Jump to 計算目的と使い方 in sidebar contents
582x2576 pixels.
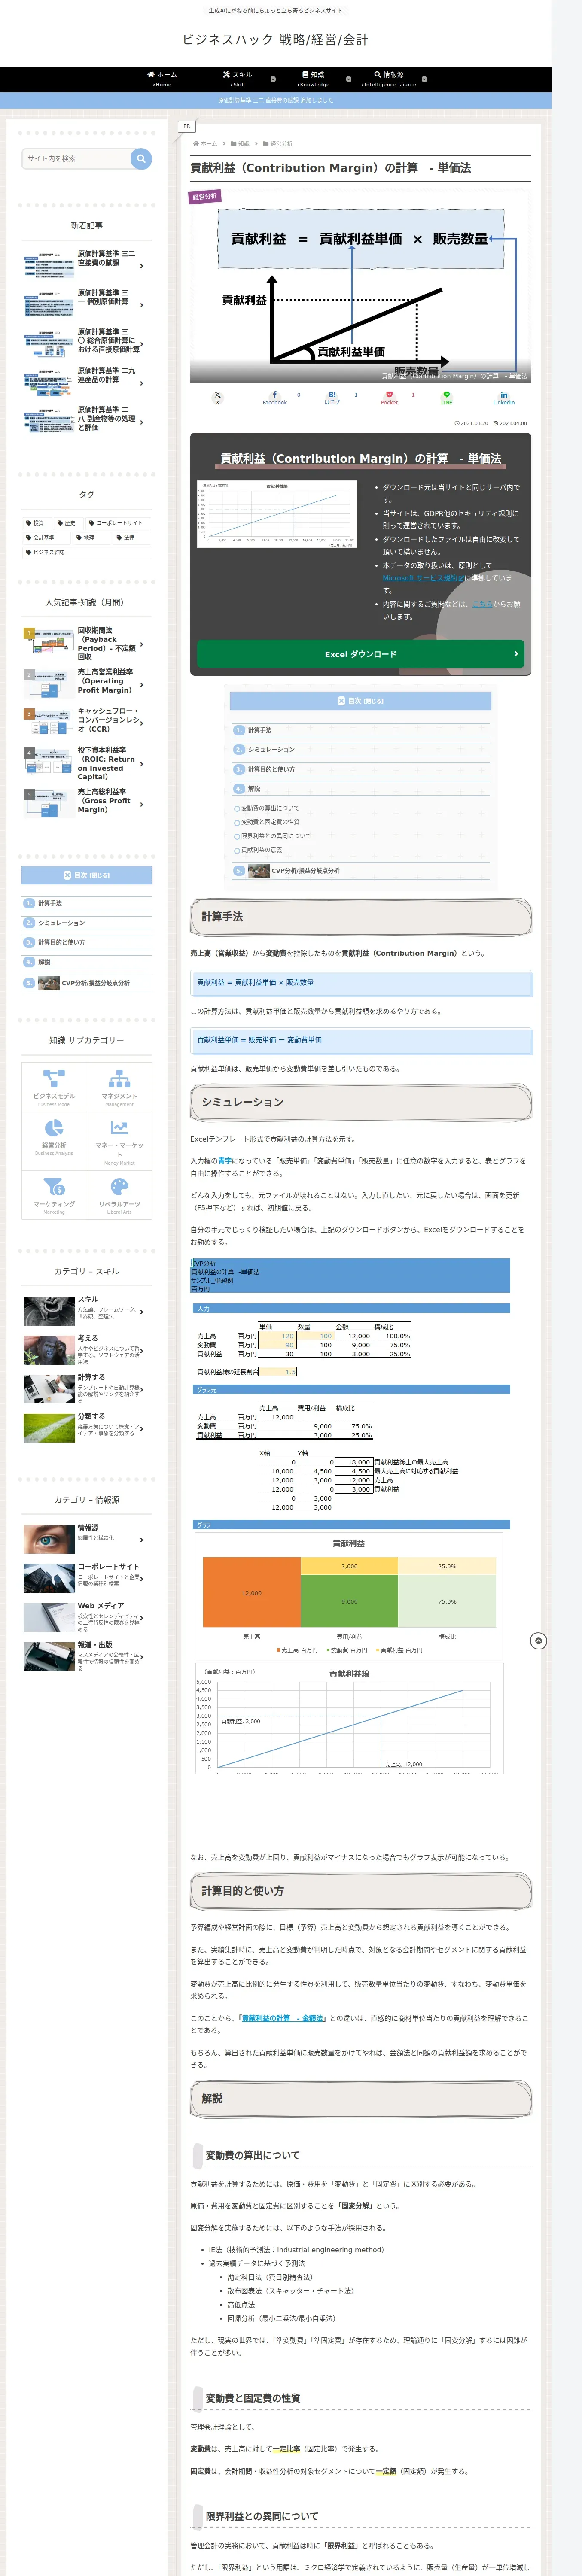(x=62, y=942)
